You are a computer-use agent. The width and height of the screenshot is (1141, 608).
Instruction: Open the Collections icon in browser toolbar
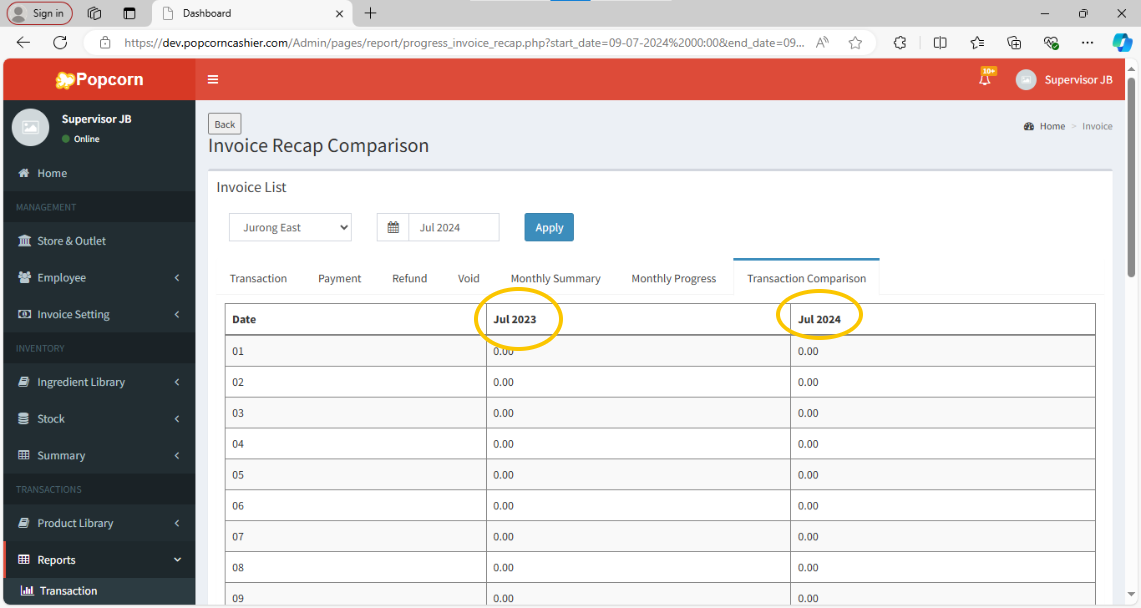click(1014, 43)
